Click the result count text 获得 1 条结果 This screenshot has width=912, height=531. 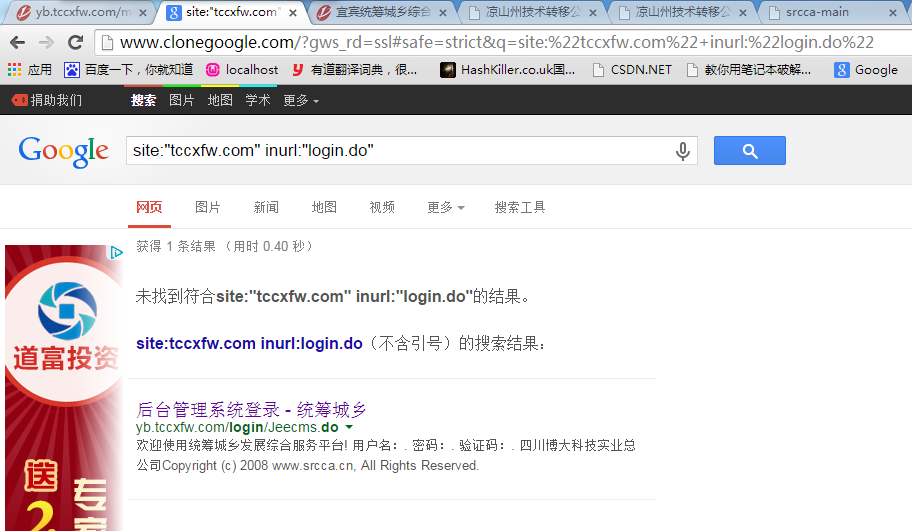(176, 246)
